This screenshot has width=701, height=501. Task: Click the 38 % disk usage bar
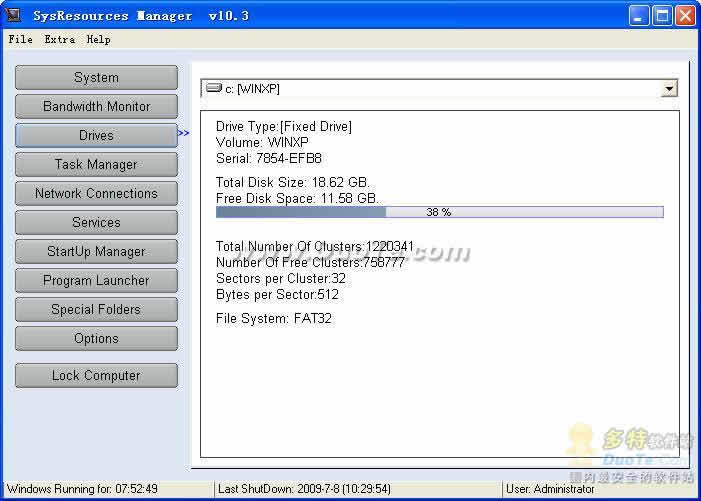439,212
